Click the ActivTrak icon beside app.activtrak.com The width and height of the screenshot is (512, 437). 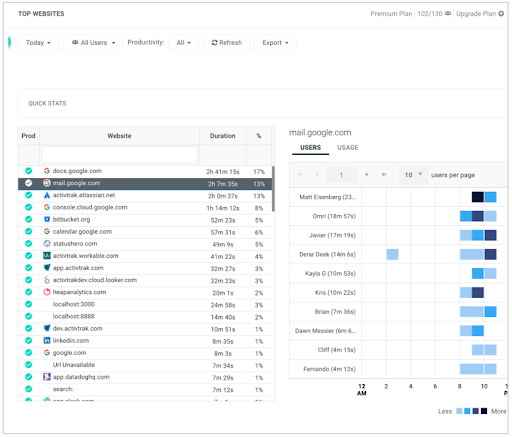click(x=47, y=268)
